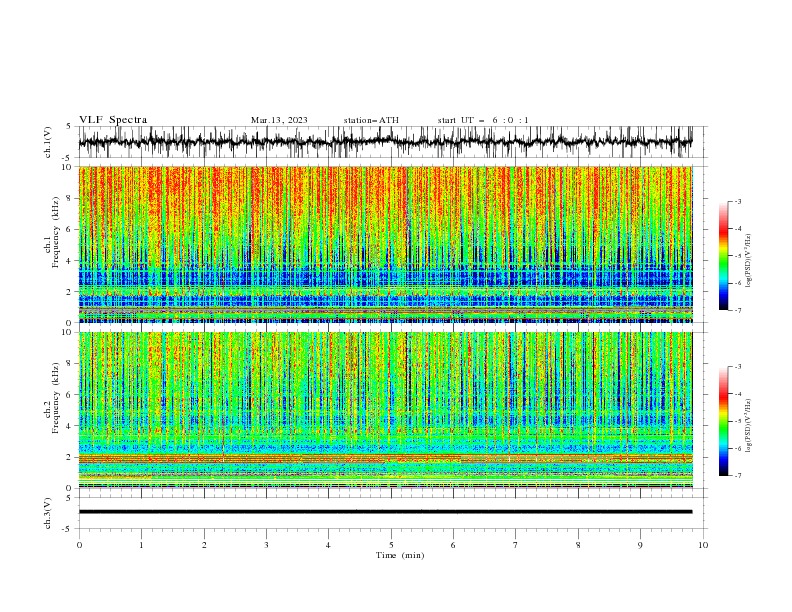Screen dimensions: 792x612
Task: Click the ch.2 spectrogram panel
Action: pyautogui.click(x=386, y=410)
